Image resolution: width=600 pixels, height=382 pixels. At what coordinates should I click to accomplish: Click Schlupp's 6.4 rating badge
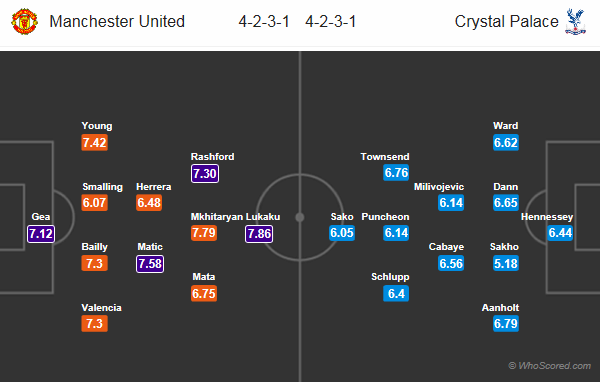pyautogui.click(x=396, y=294)
